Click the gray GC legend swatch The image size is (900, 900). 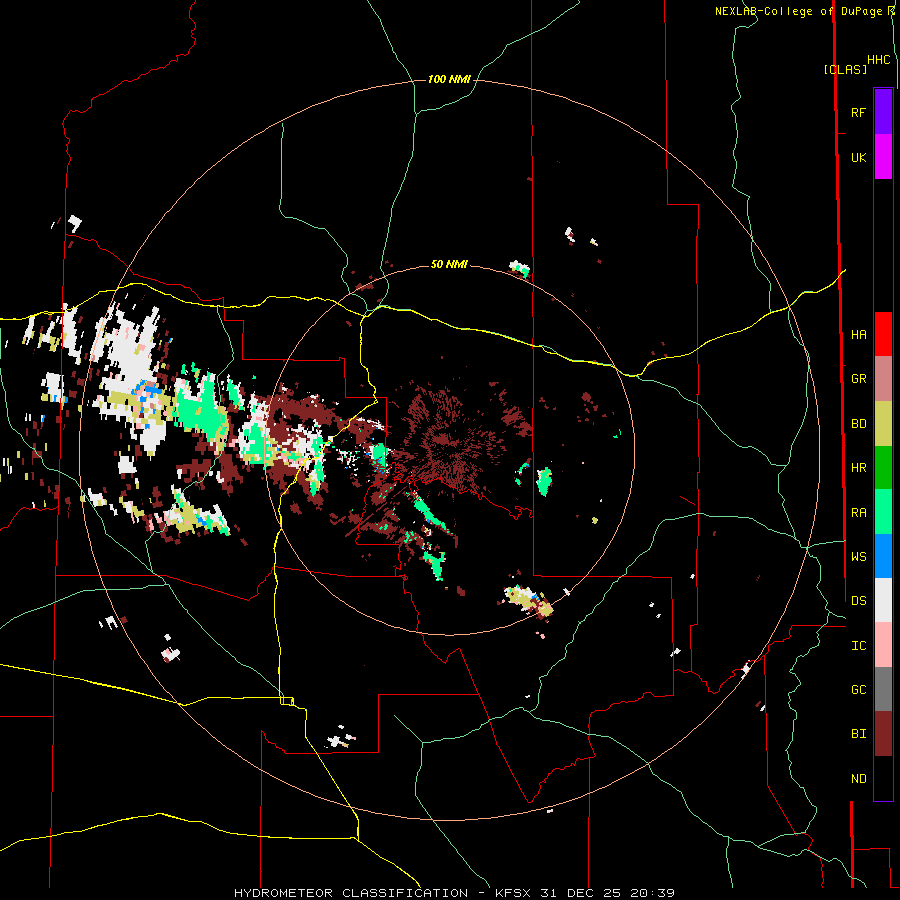883,689
